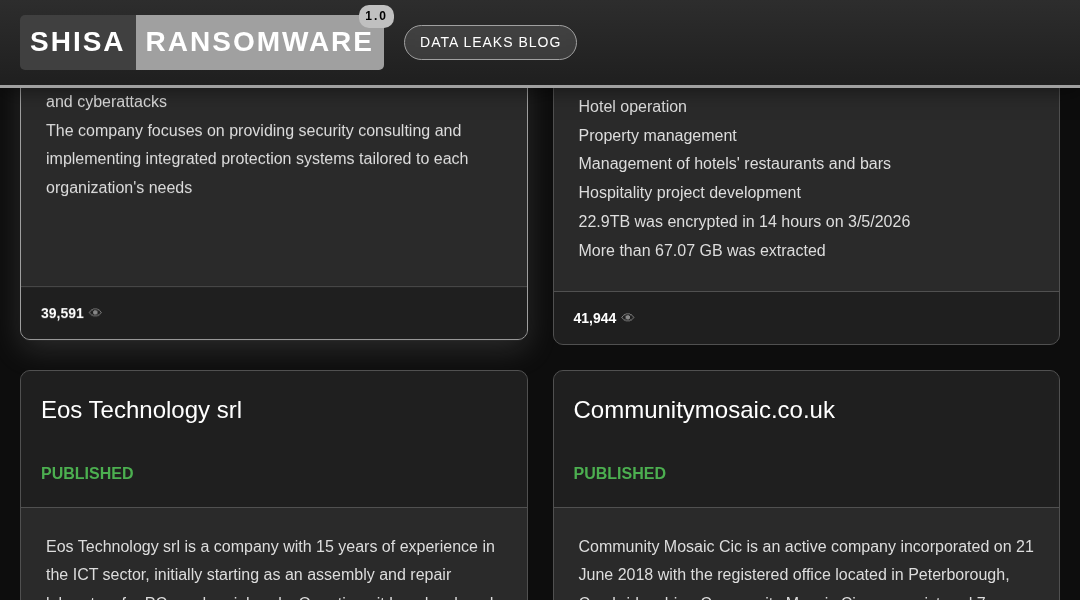Click the 'and cyberattacks' text line
Screen dimensions: 1080x600
106,102
